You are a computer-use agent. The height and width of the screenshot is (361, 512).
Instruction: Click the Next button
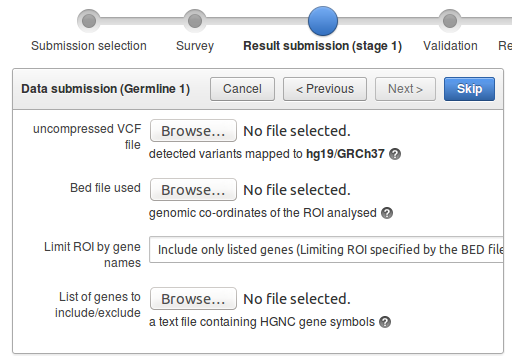click(405, 89)
